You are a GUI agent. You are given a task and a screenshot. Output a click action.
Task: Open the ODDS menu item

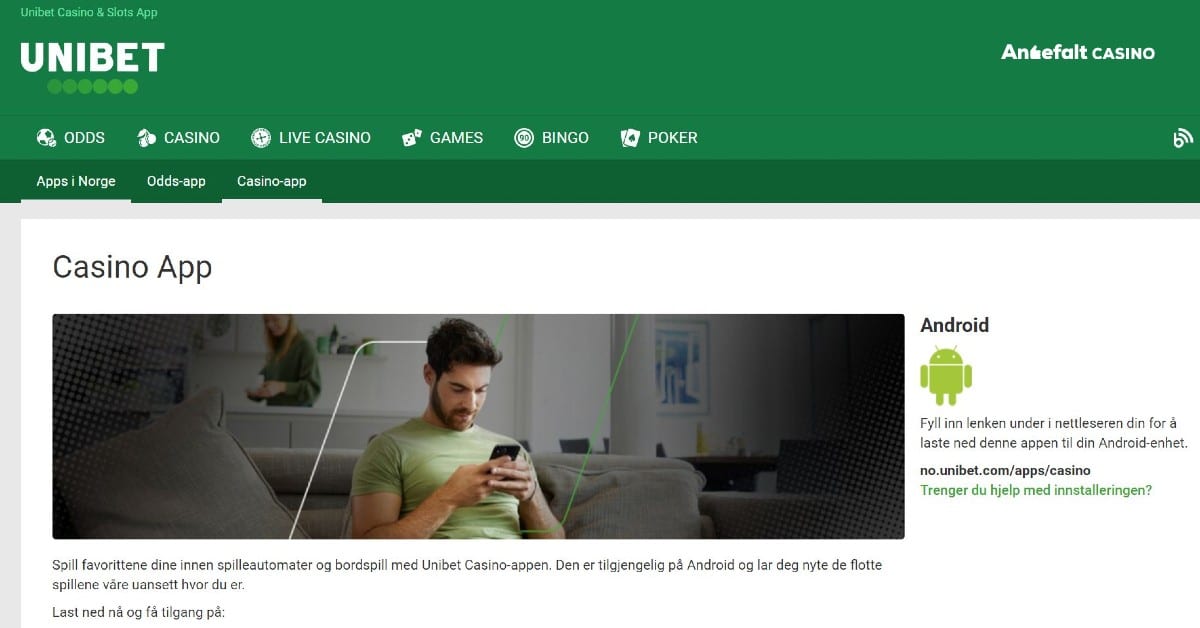point(84,138)
